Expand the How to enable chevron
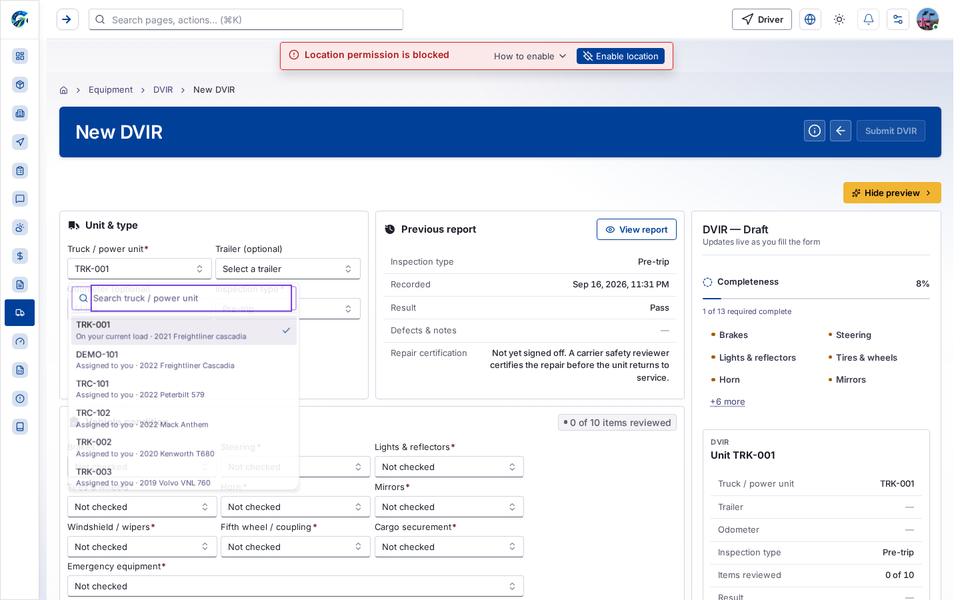Viewport: 960px width, 600px height. (x=562, y=56)
